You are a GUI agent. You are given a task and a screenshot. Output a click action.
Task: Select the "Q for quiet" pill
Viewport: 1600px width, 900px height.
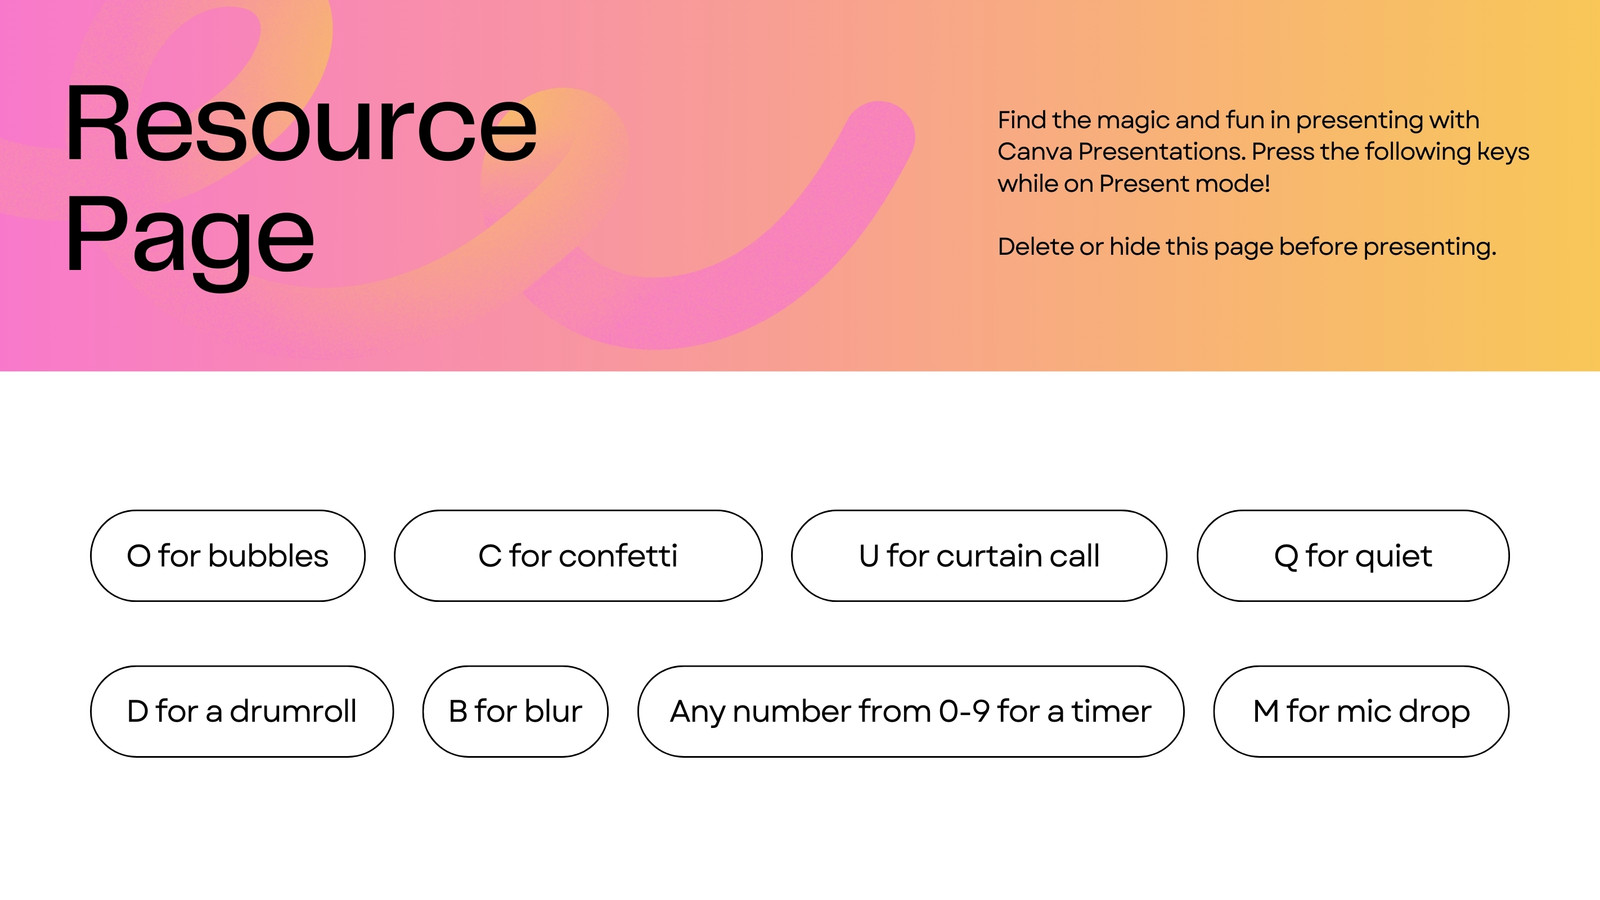click(x=1353, y=556)
